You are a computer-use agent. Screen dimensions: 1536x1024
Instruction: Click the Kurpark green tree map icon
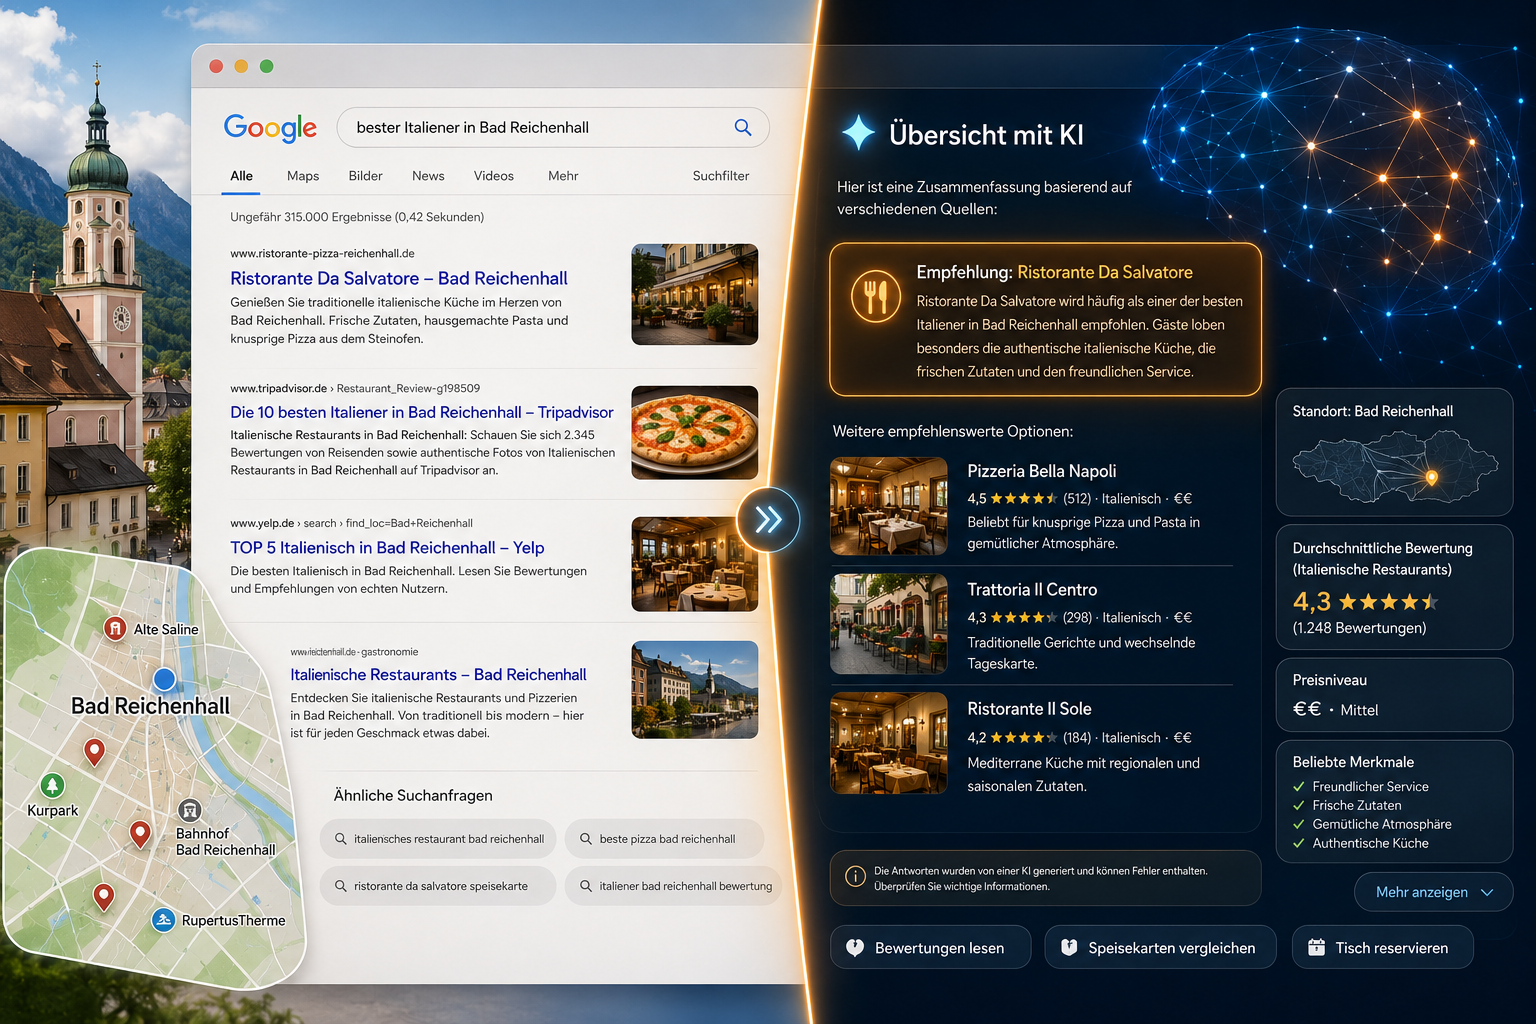coord(52,786)
